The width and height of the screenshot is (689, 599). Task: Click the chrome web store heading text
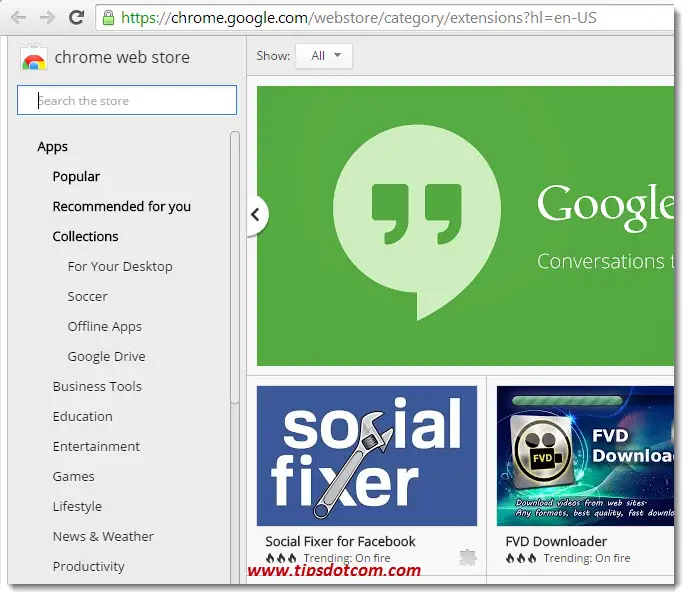click(122, 58)
